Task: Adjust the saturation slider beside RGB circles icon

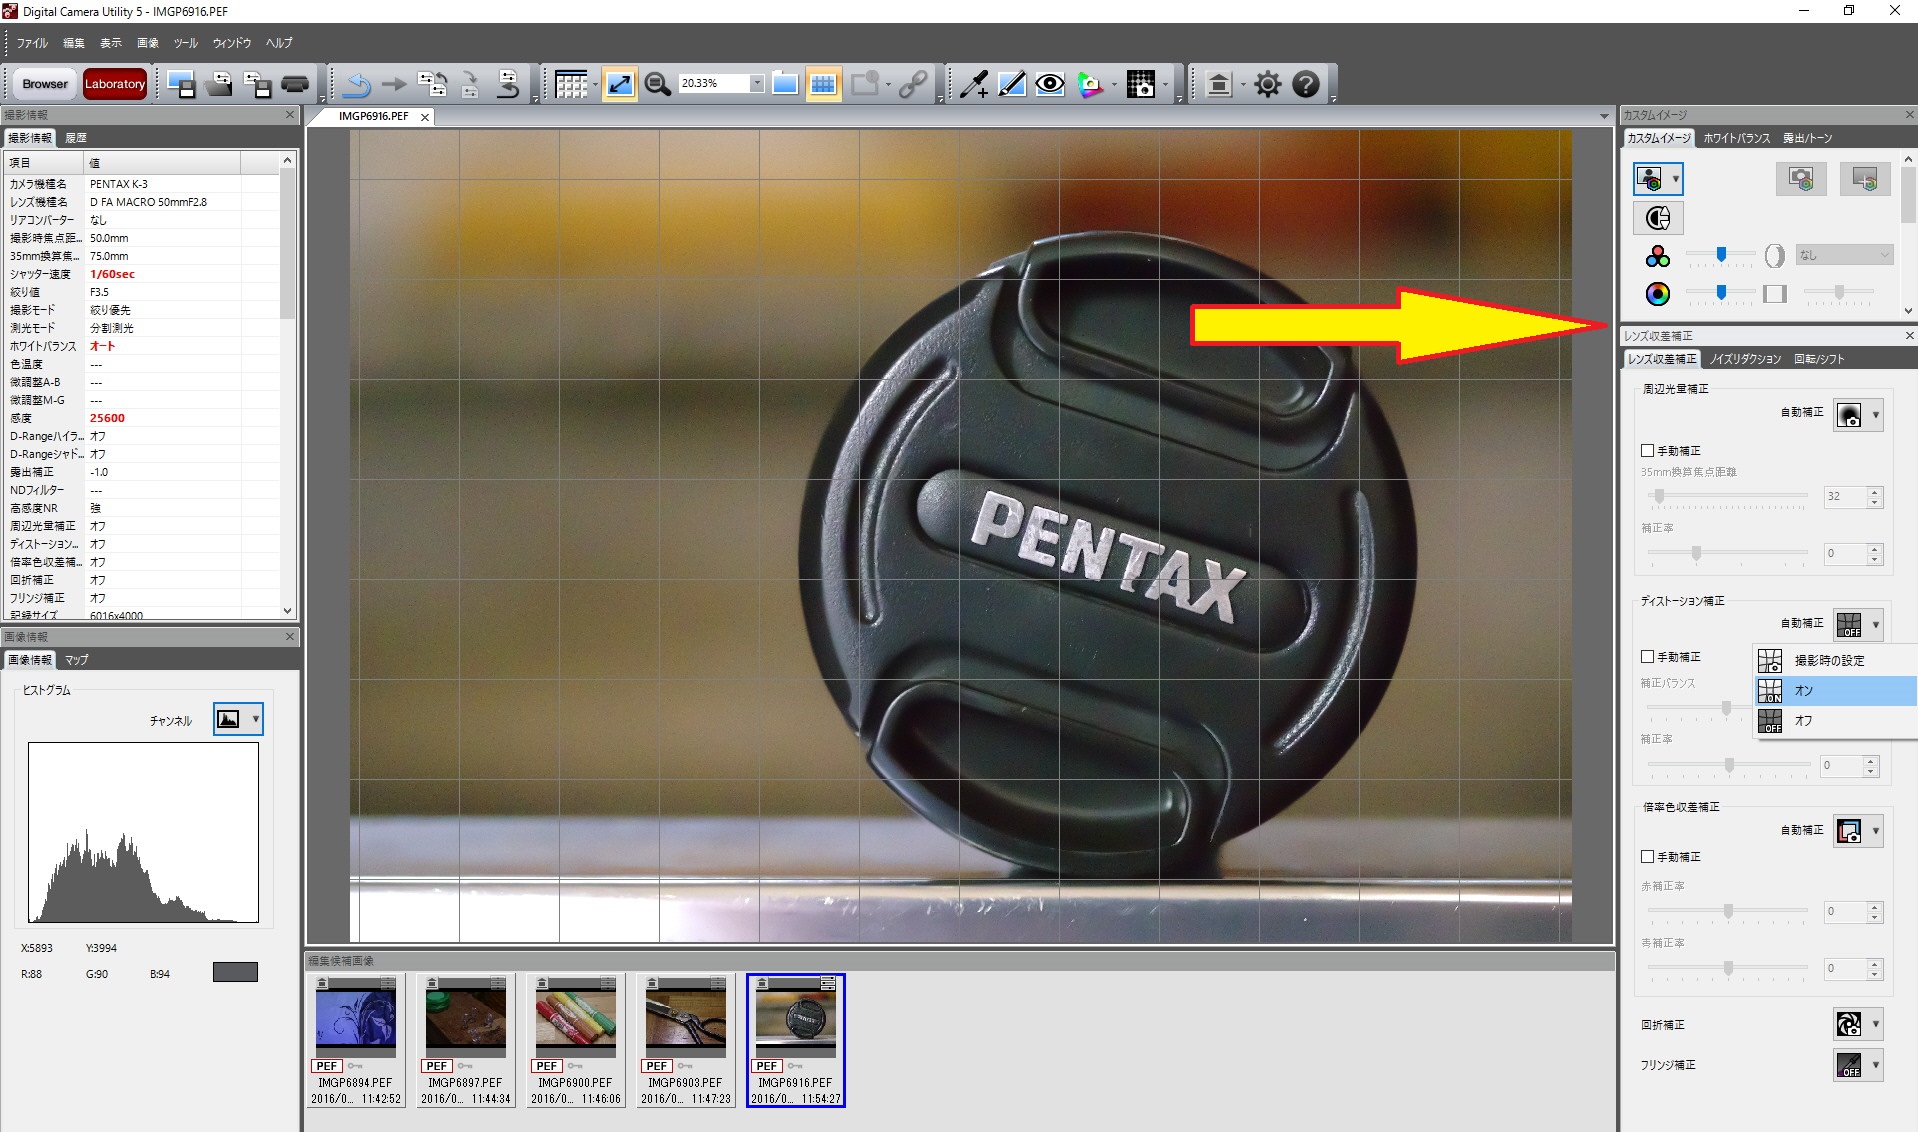Action: click(1720, 256)
